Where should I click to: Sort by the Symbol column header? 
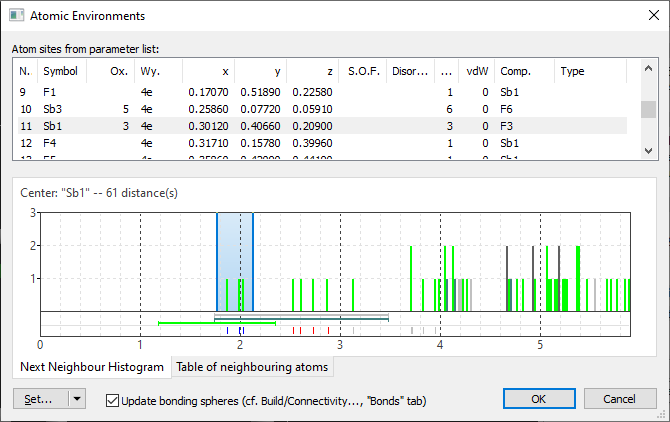point(60,72)
